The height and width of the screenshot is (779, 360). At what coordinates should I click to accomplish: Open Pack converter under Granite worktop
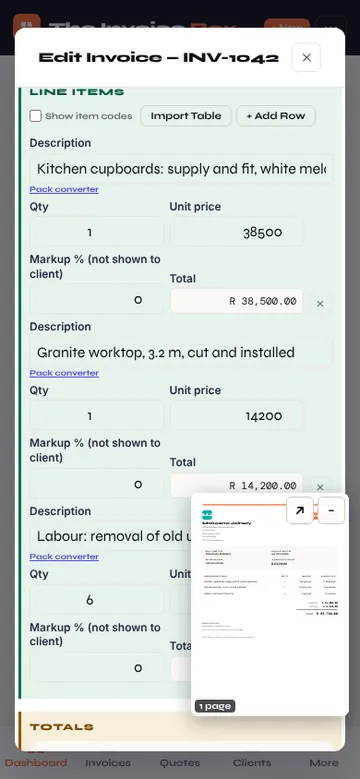[64, 373]
